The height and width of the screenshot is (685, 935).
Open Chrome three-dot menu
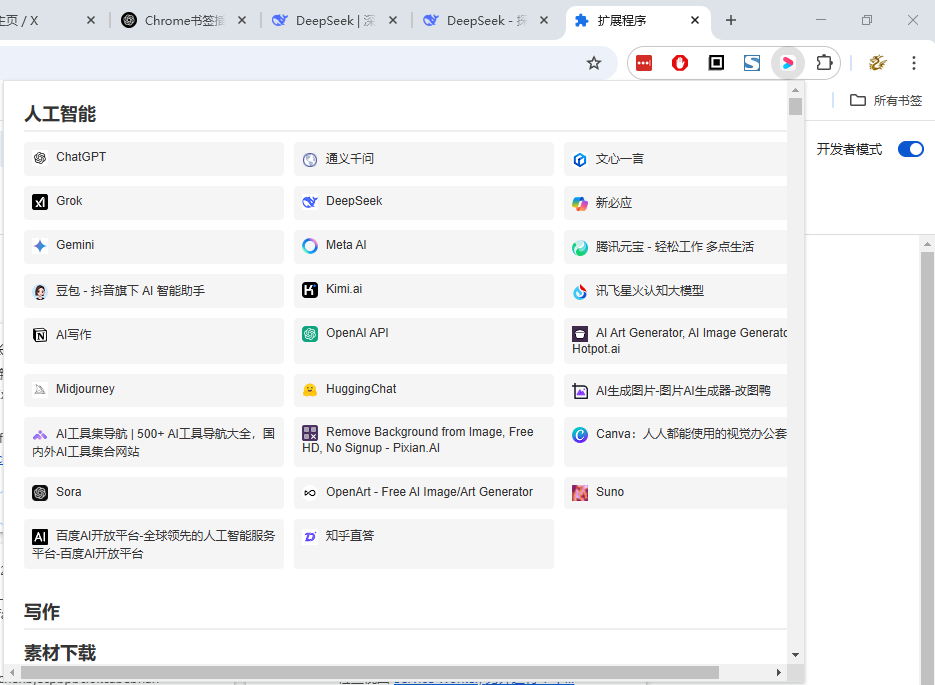coord(914,63)
